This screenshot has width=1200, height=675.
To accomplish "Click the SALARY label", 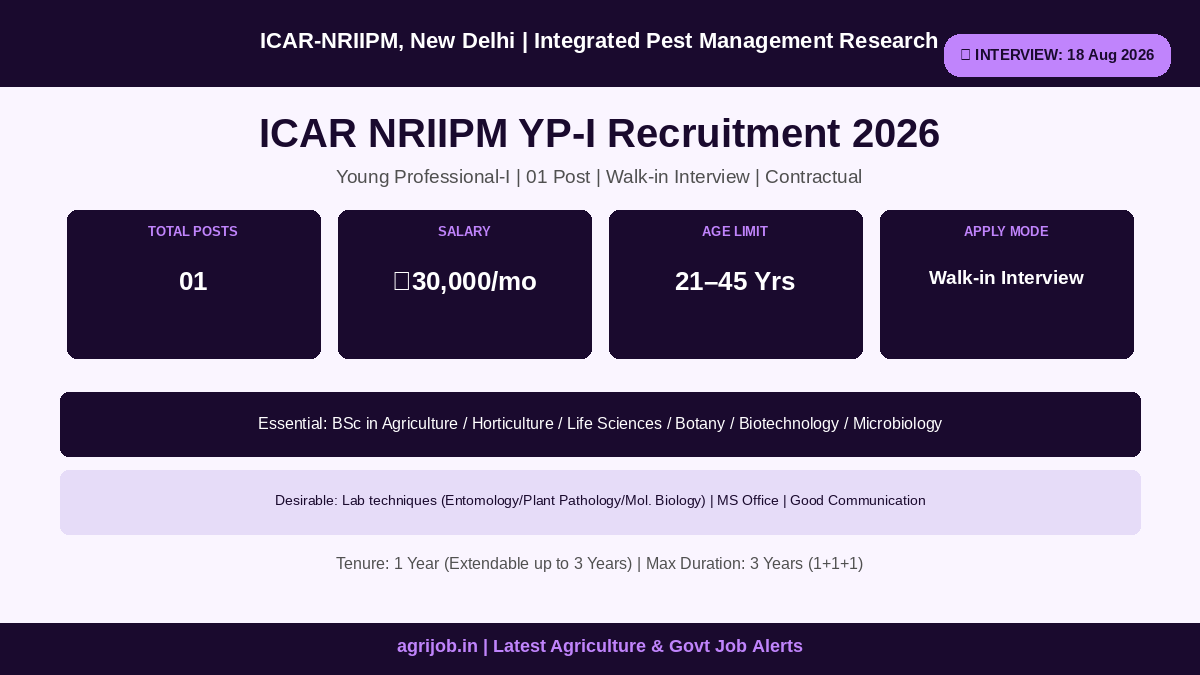I will point(464,231).
